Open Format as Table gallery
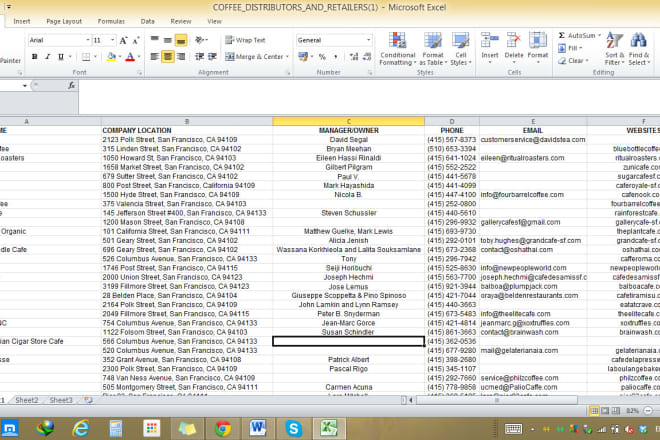This screenshot has height=440, width=660. pos(433,49)
